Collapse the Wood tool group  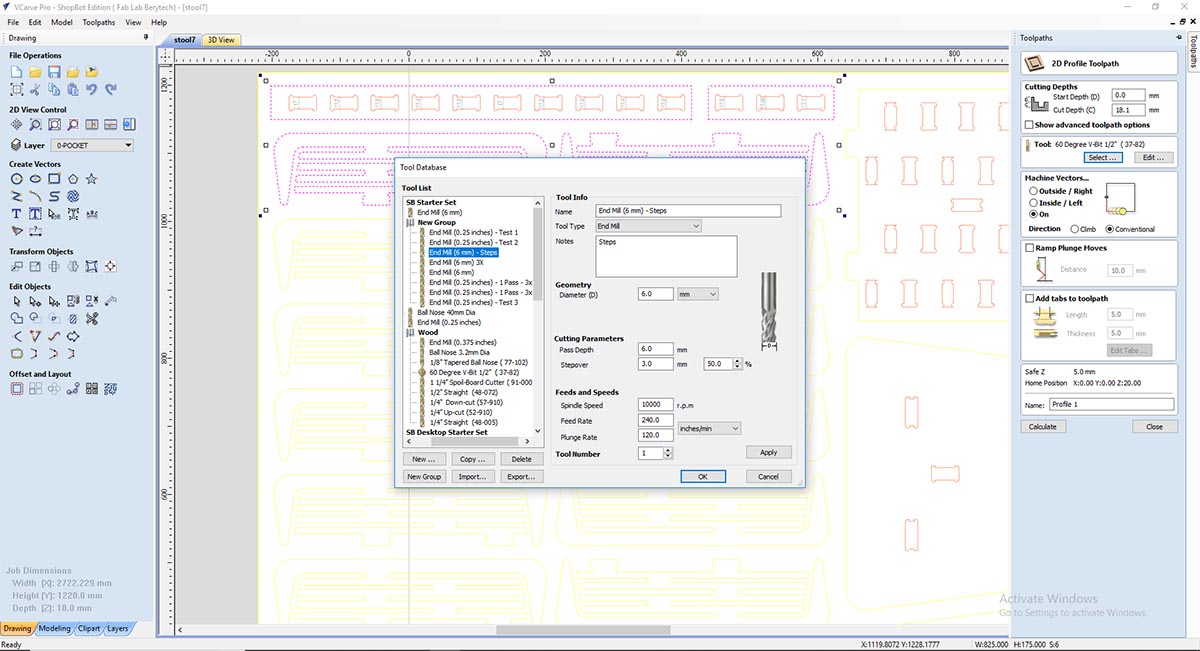point(408,333)
